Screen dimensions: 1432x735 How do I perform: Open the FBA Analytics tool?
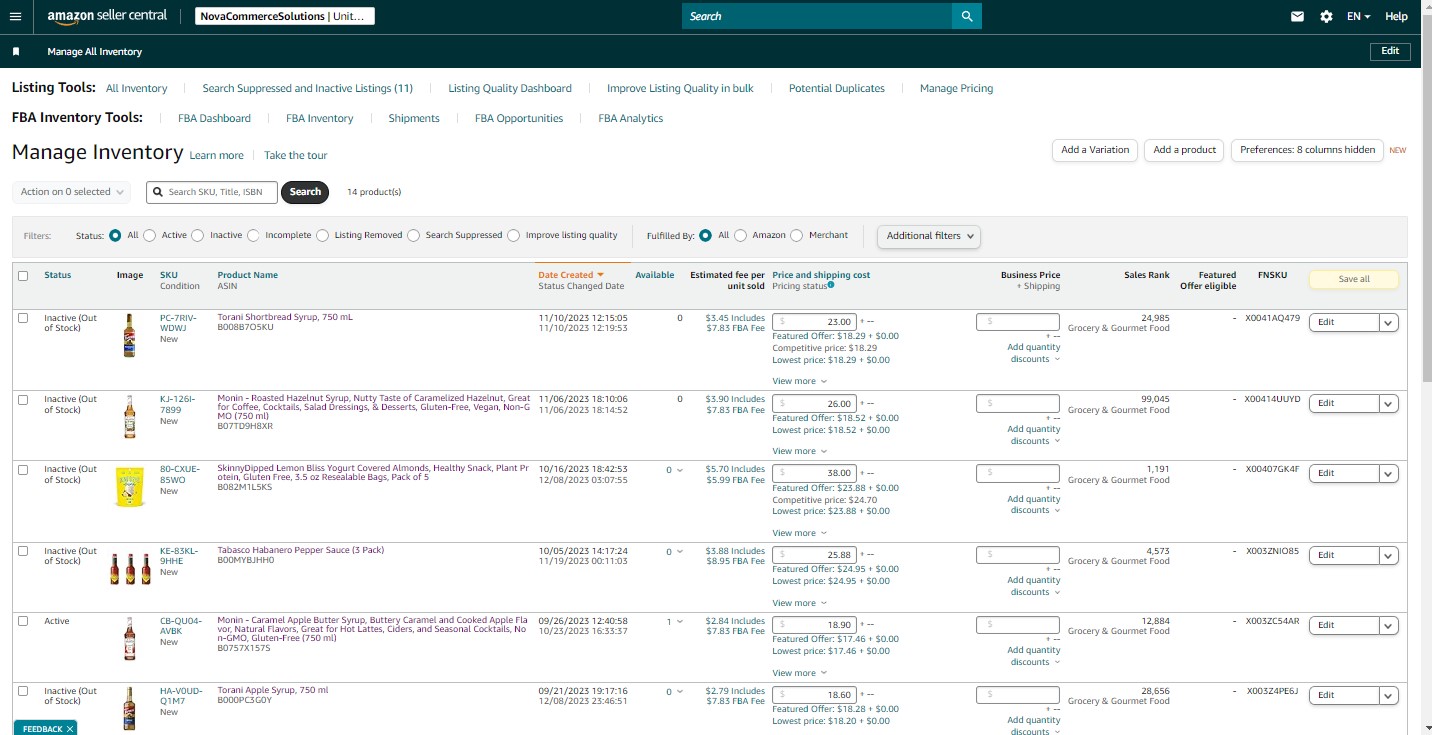coord(631,118)
